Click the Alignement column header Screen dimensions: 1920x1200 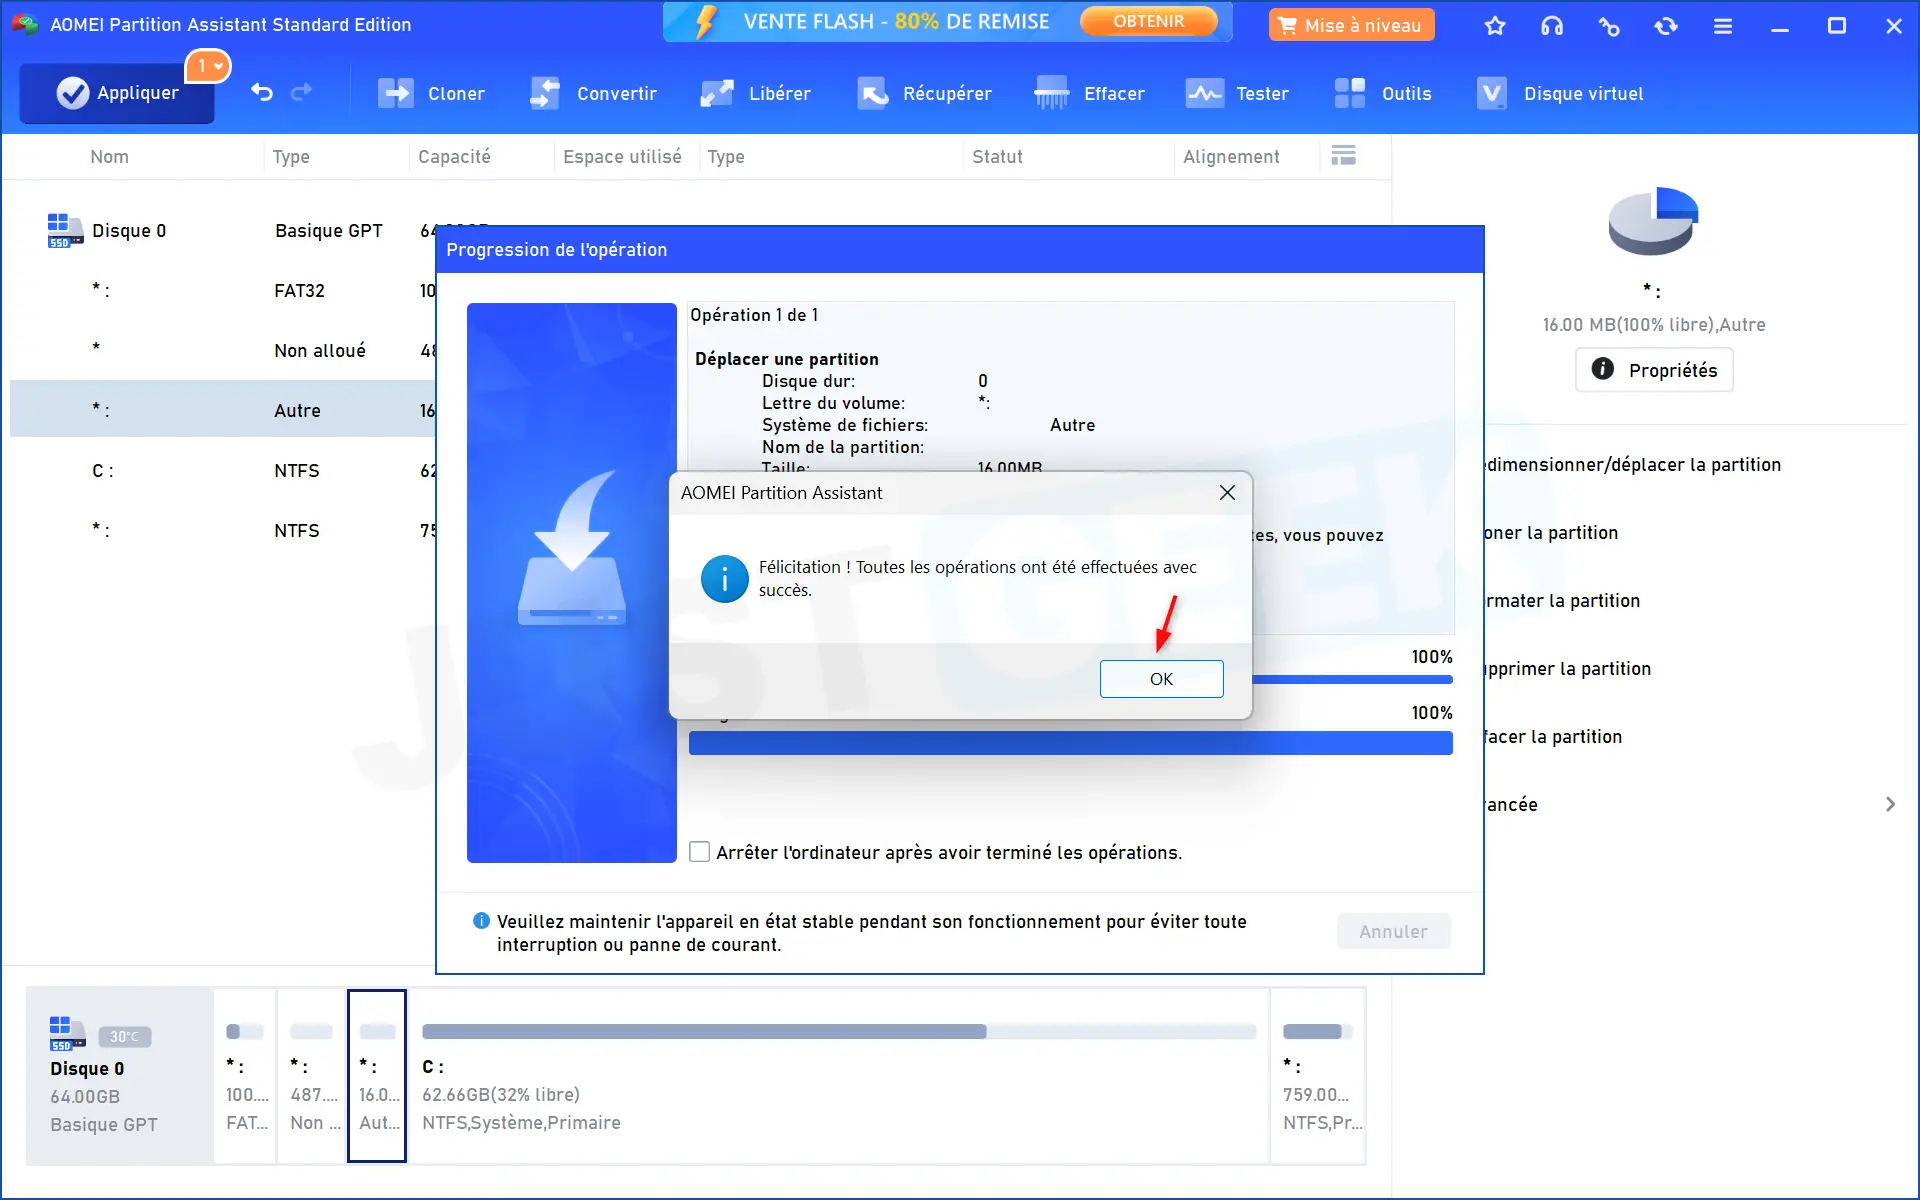click(x=1231, y=156)
